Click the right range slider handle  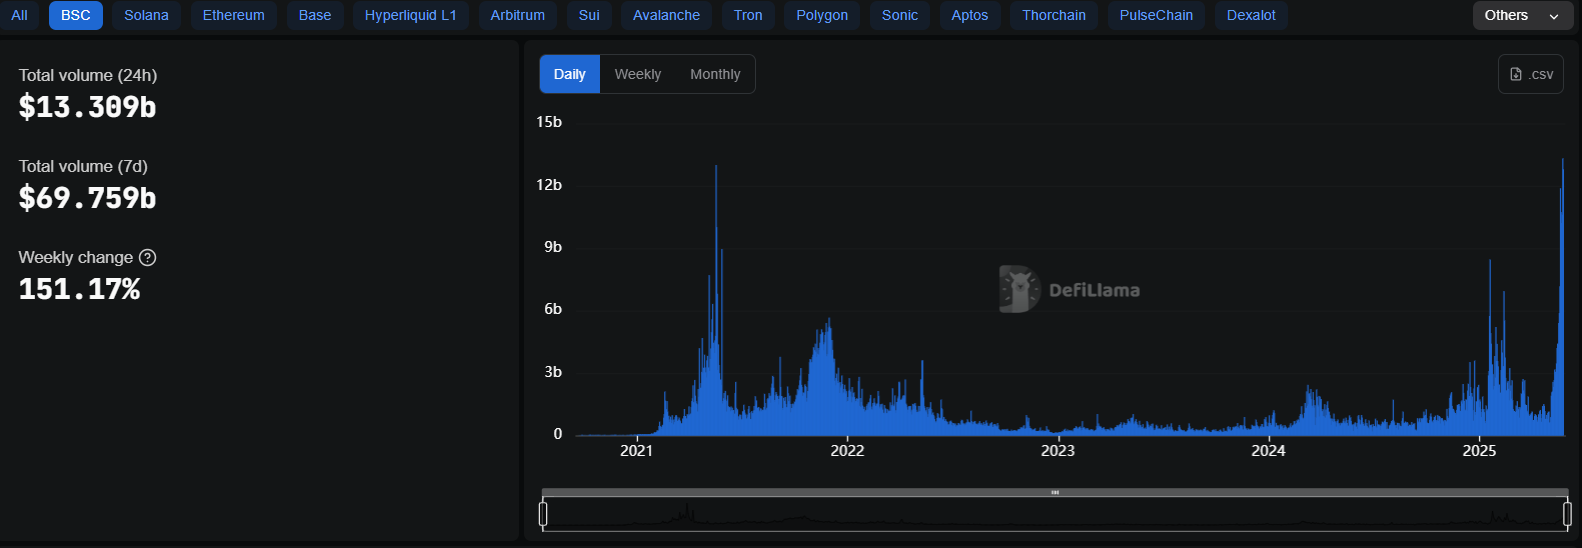pyautogui.click(x=1567, y=514)
